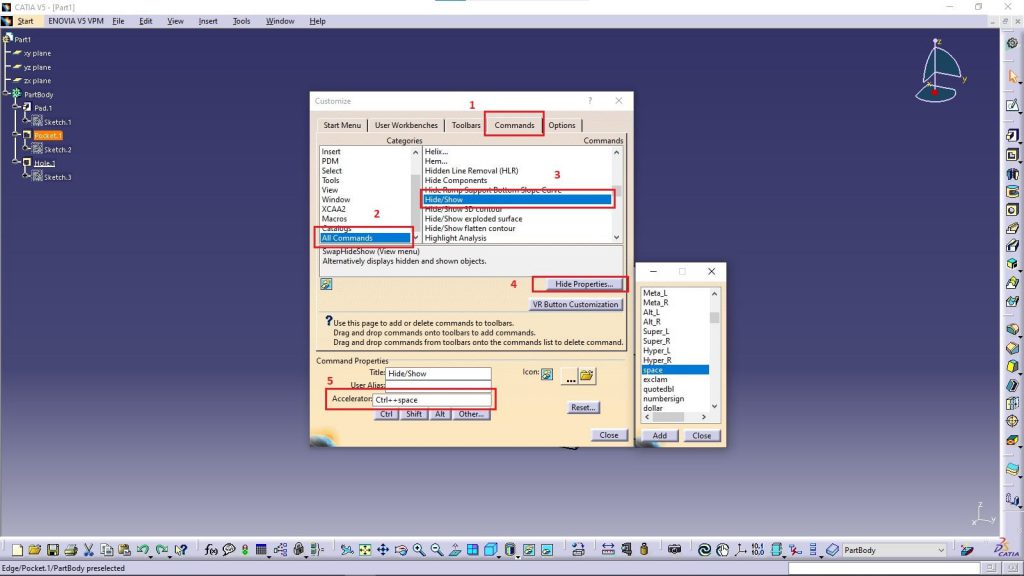
Task: Click the Accelerator input field
Action: tap(432, 400)
